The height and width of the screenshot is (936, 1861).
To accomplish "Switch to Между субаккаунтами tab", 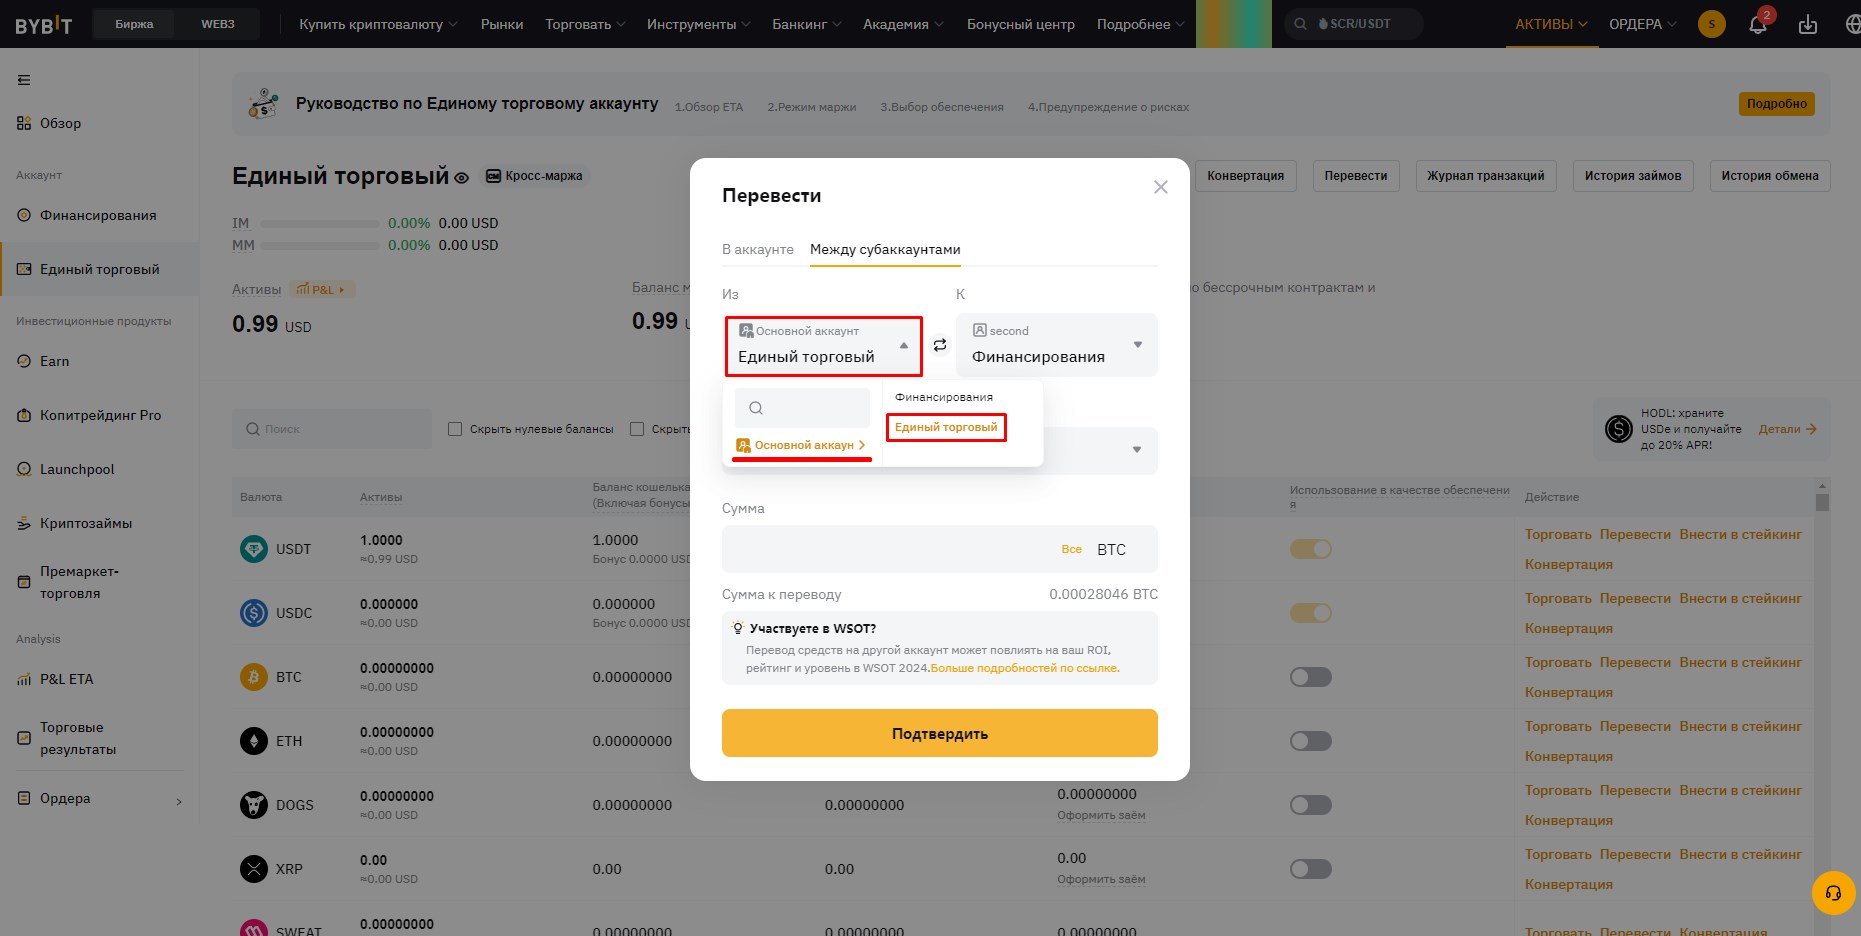I will click(x=885, y=249).
